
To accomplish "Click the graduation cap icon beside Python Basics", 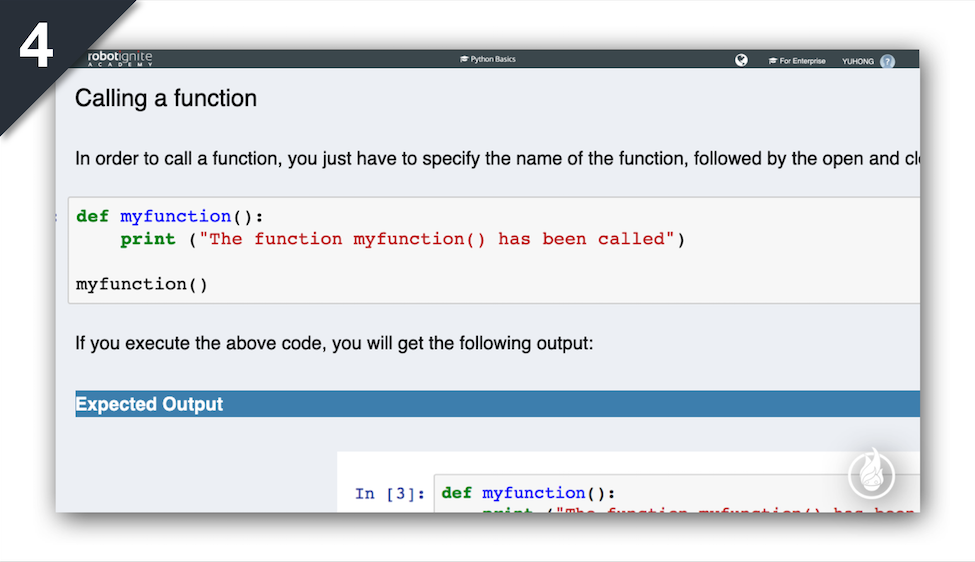I will pos(464,59).
